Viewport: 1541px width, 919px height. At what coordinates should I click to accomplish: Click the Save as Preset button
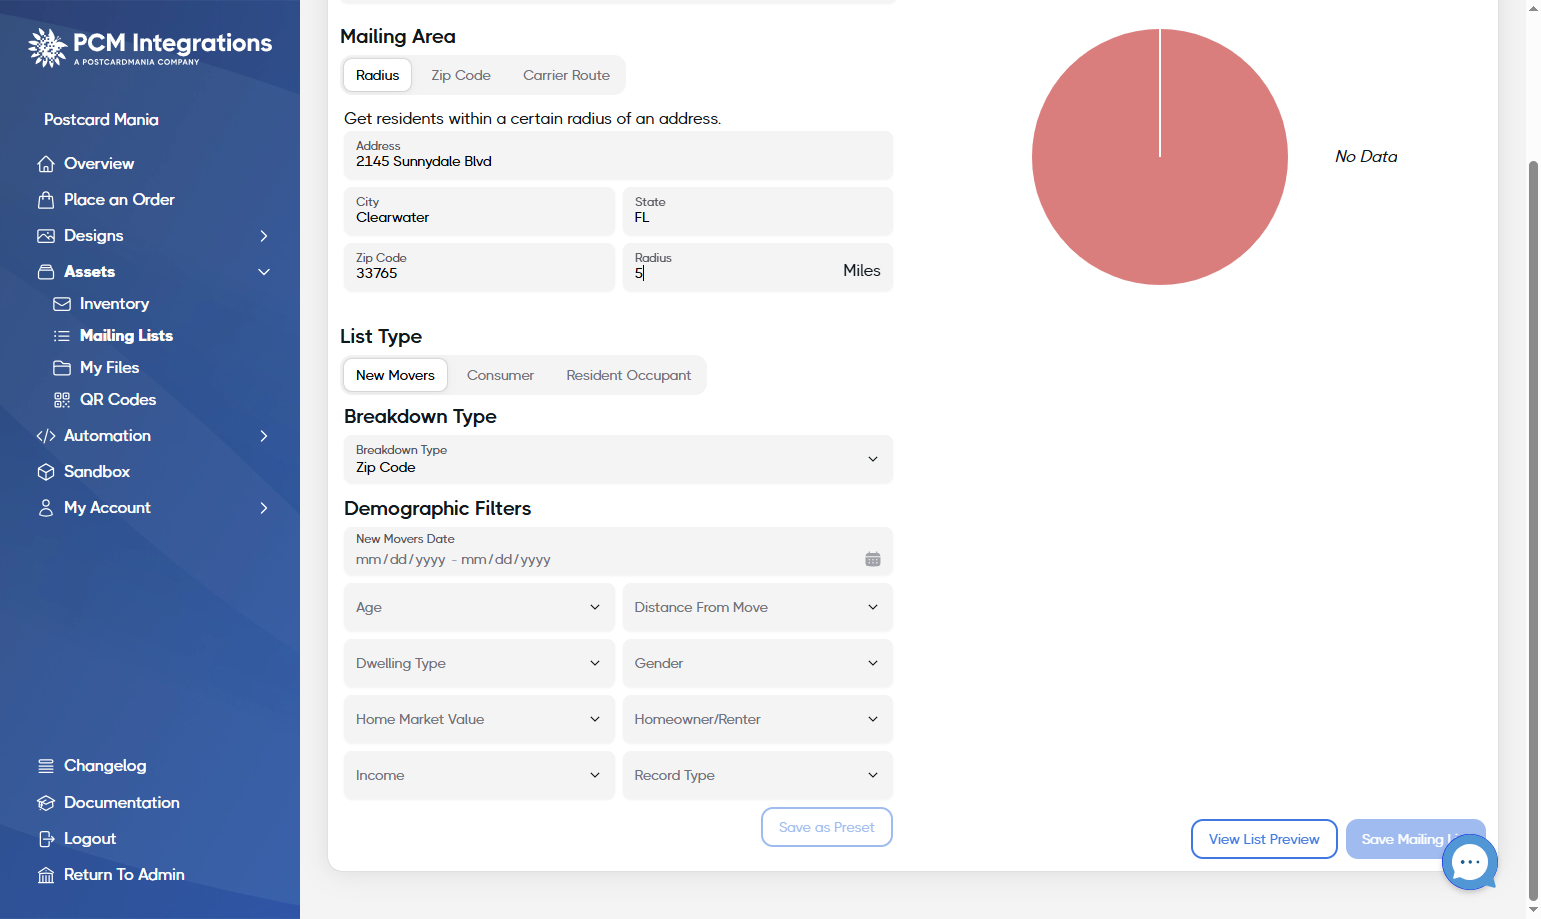(x=827, y=827)
